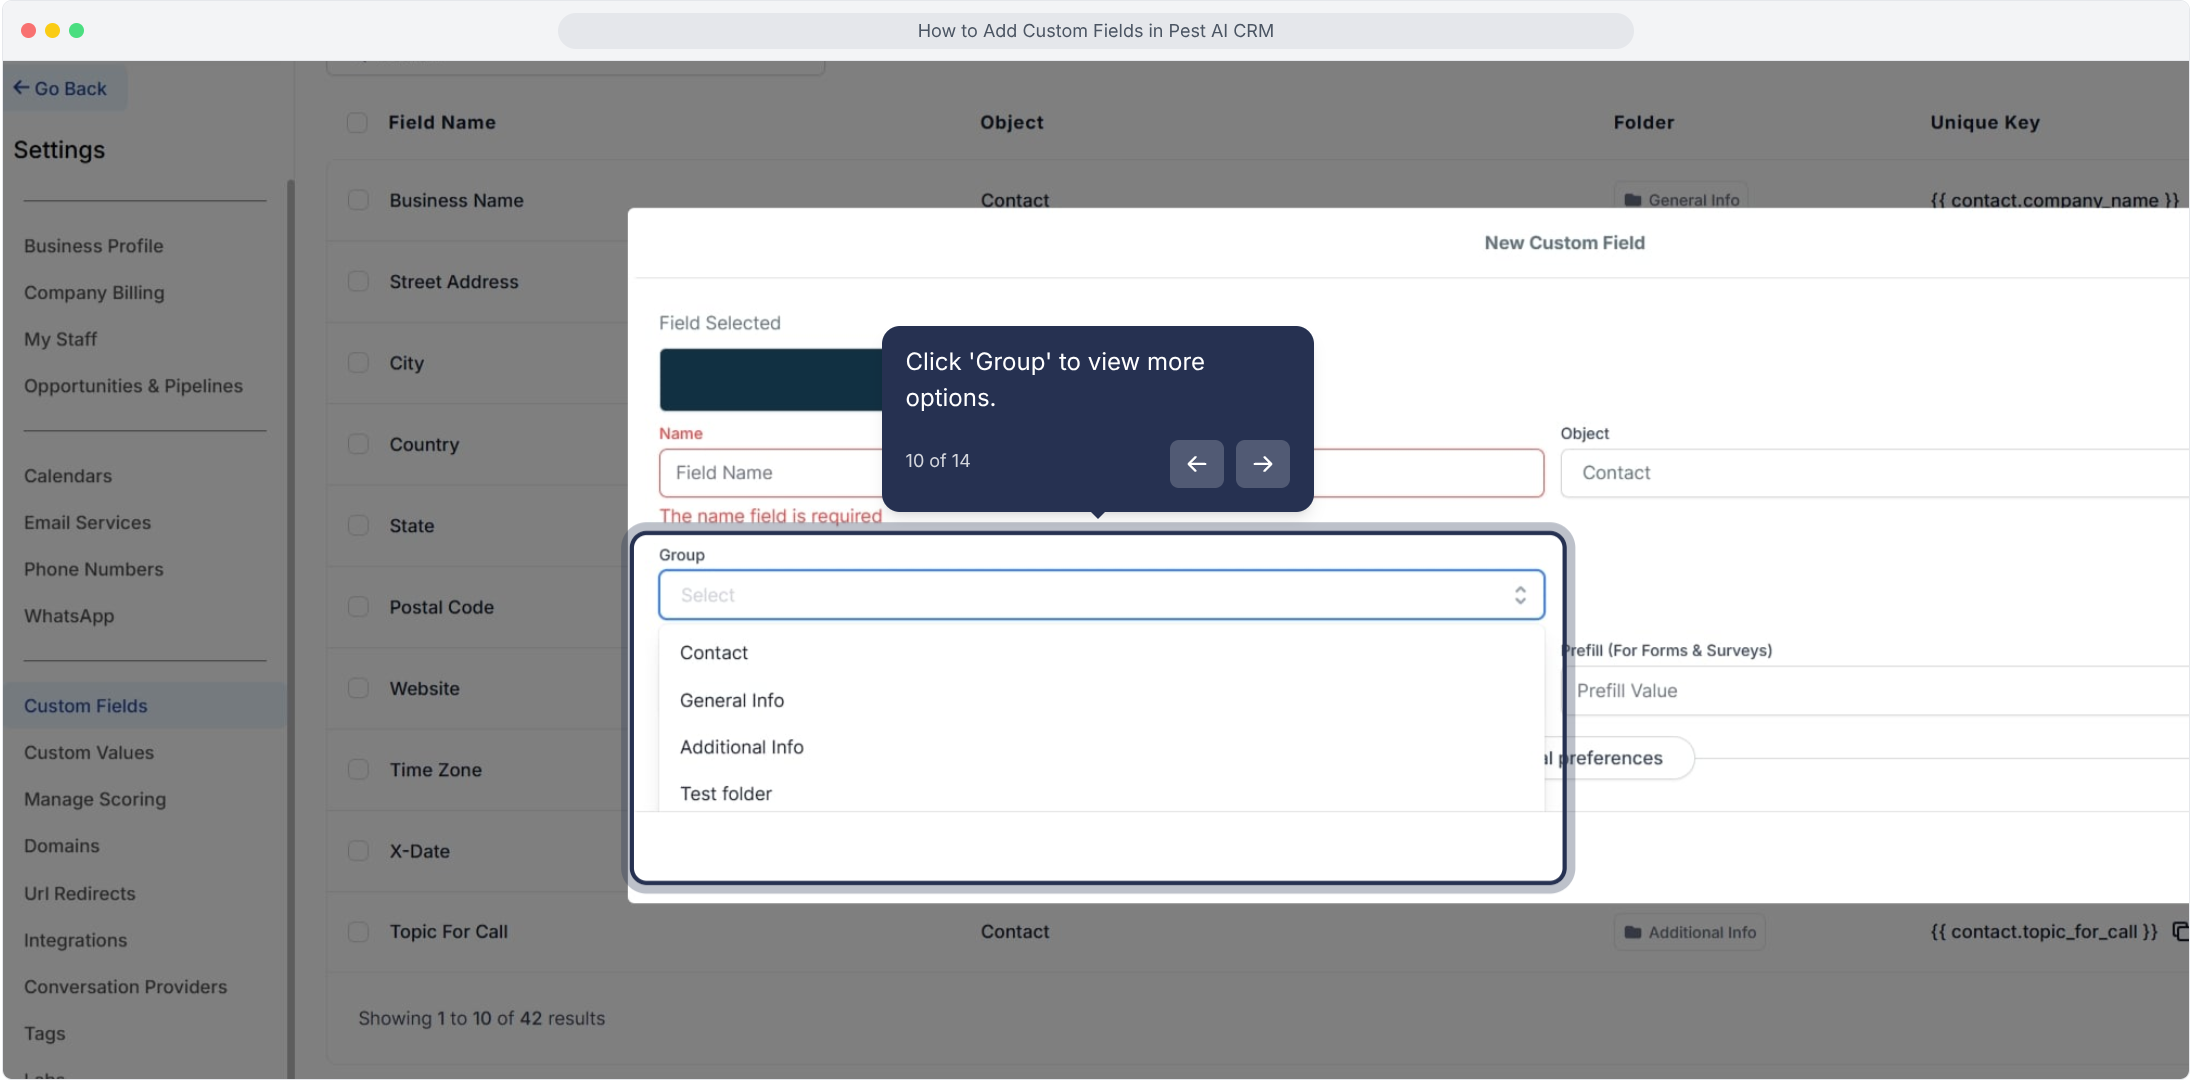Open My Staff settings

[x=61, y=339]
